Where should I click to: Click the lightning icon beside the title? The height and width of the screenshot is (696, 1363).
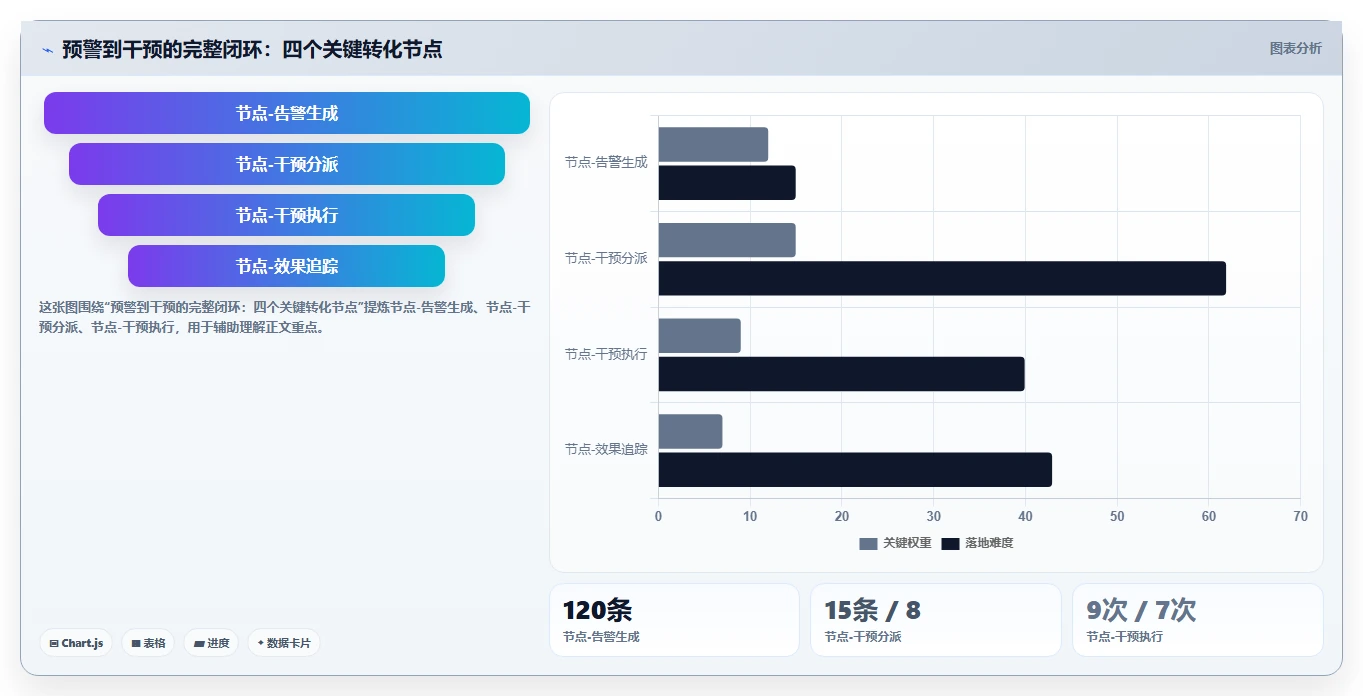[47, 50]
